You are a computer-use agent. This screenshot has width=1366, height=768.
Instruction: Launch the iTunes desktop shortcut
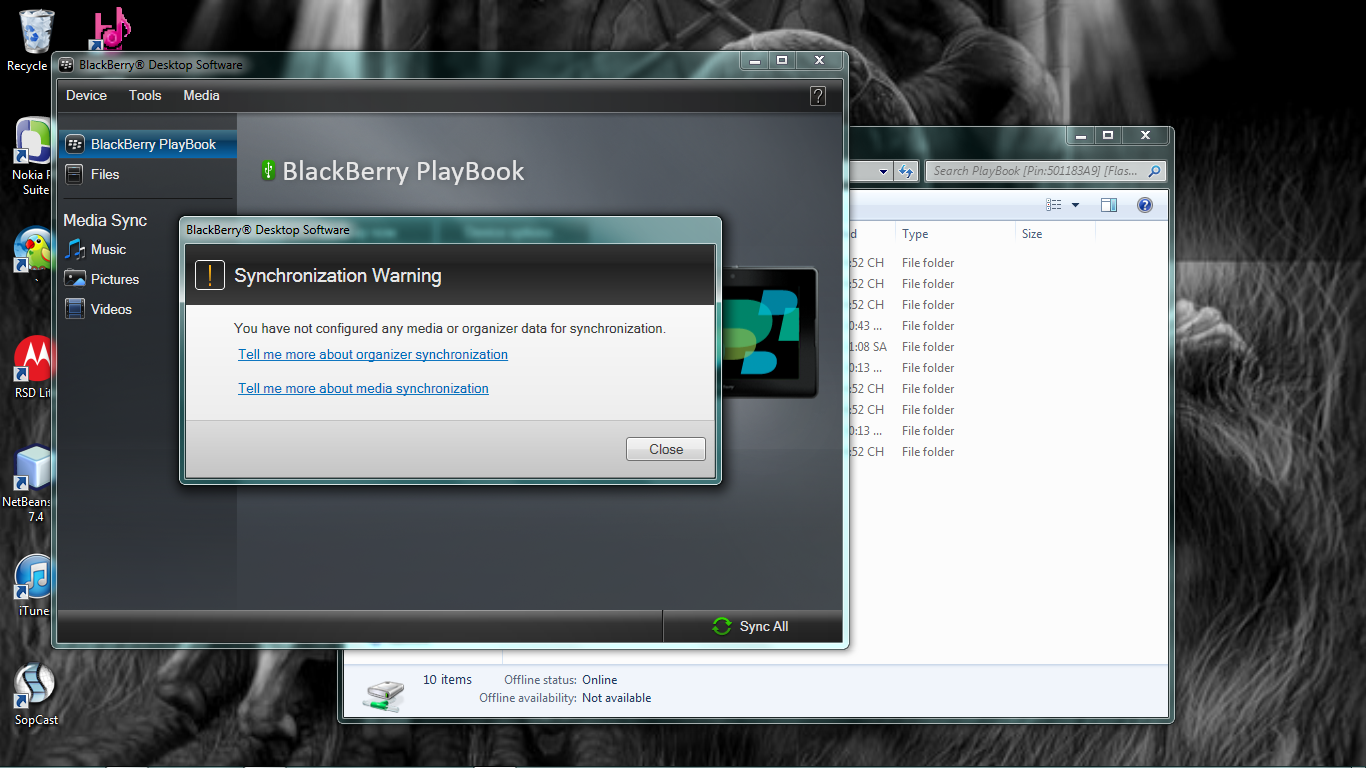(33, 586)
